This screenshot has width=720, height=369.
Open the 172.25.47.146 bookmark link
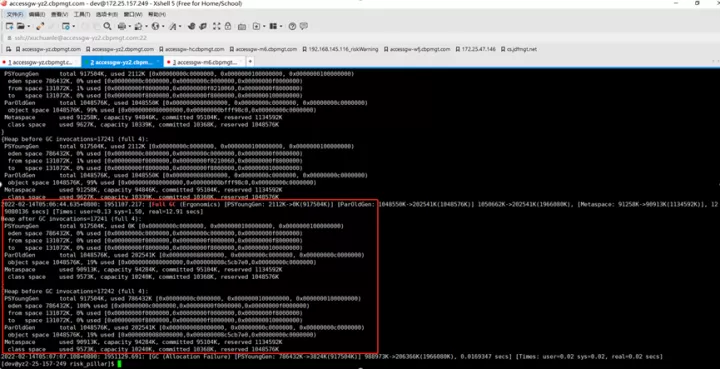click(476, 49)
